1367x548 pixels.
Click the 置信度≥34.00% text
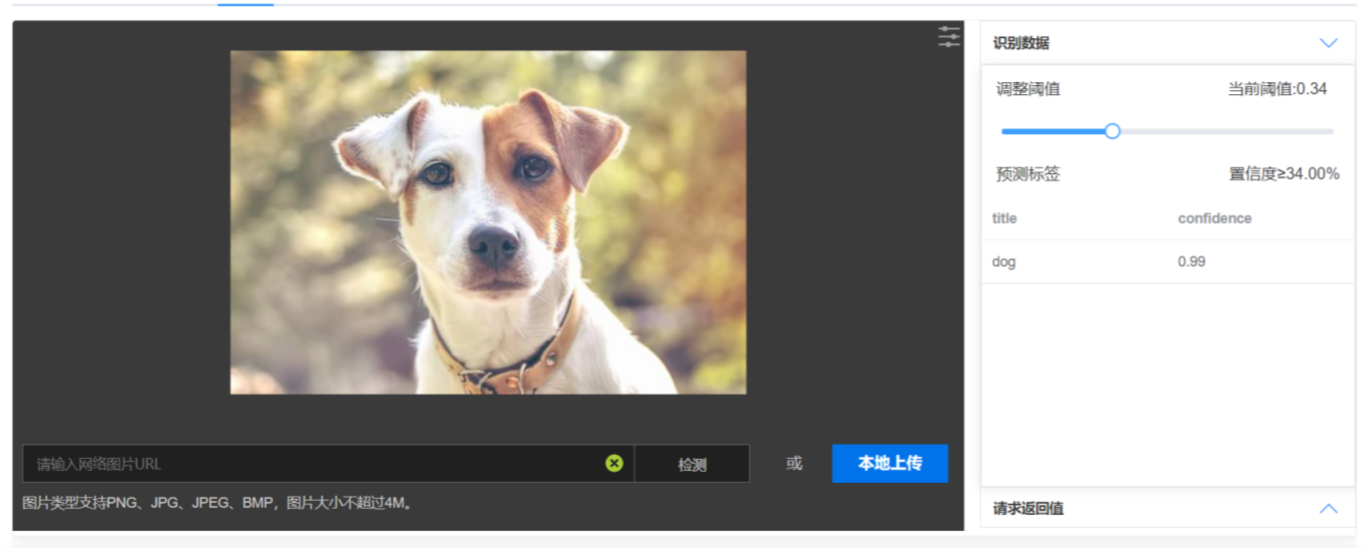[1284, 174]
